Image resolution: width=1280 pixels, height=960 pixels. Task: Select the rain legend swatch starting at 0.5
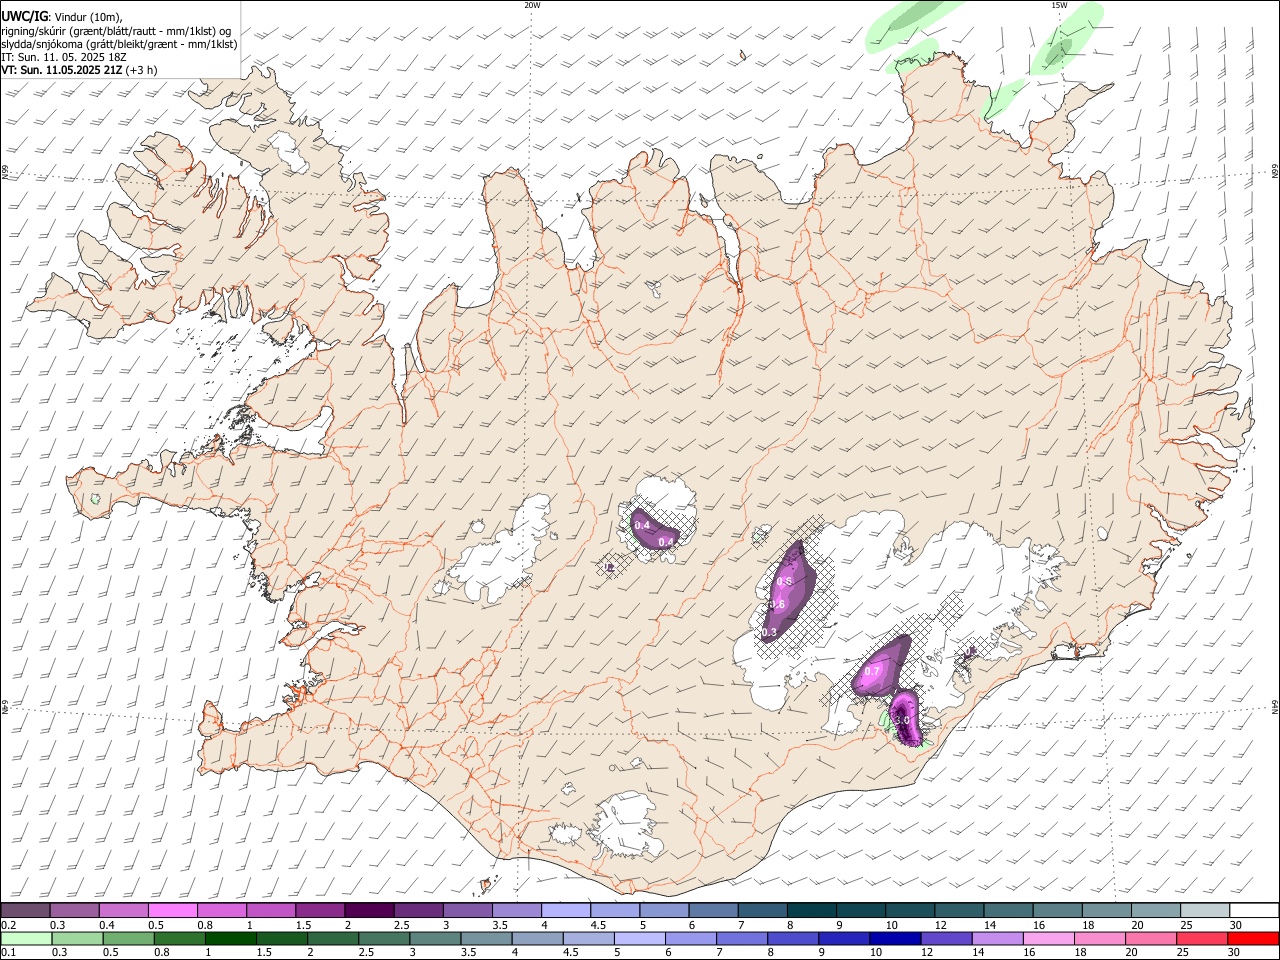tap(128, 938)
